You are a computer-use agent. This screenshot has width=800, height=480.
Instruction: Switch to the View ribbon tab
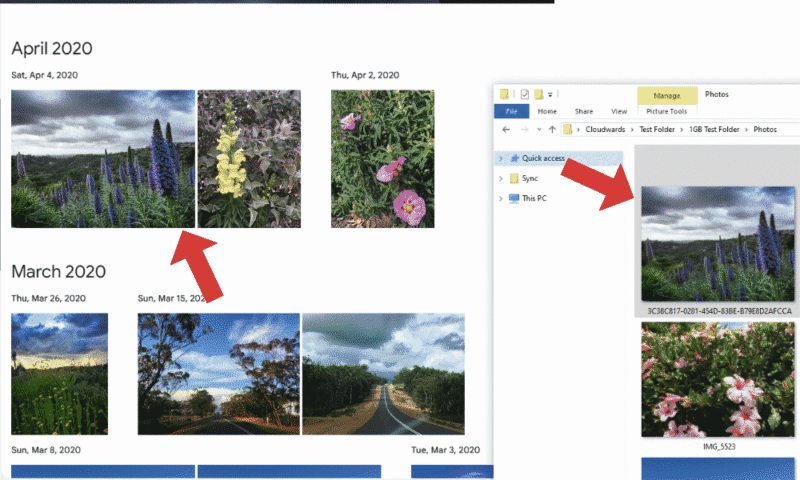[619, 111]
